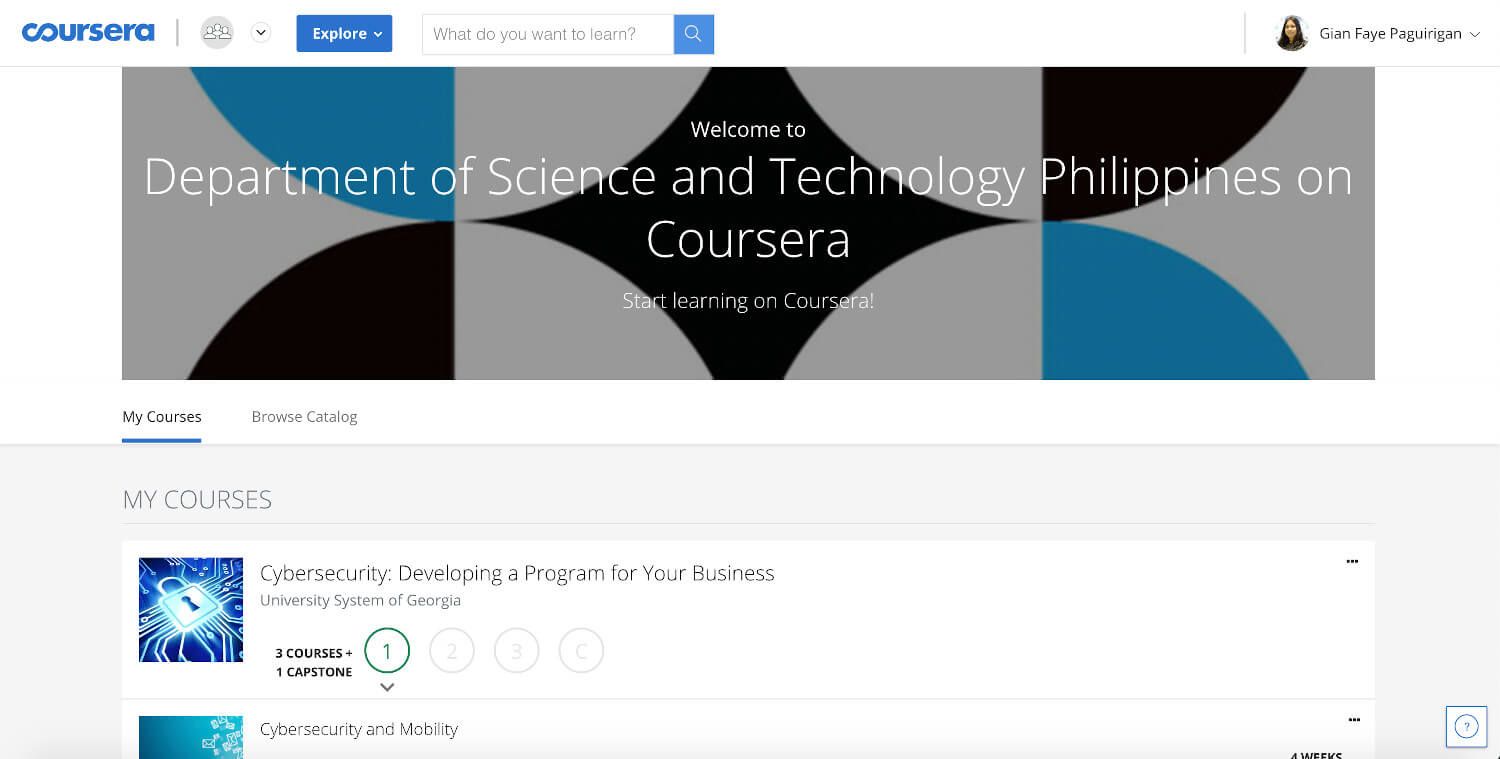Open the Explore dropdown menu
This screenshot has height=759, width=1500.
(x=344, y=33)
